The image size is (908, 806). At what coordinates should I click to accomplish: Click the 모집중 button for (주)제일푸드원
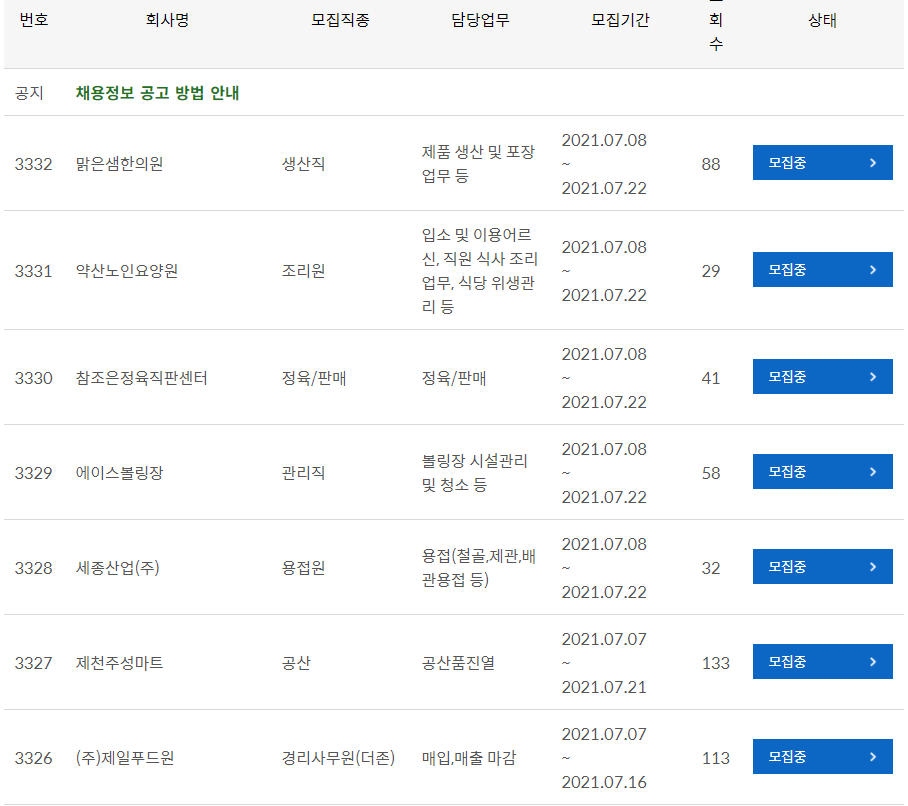point(822,756)
